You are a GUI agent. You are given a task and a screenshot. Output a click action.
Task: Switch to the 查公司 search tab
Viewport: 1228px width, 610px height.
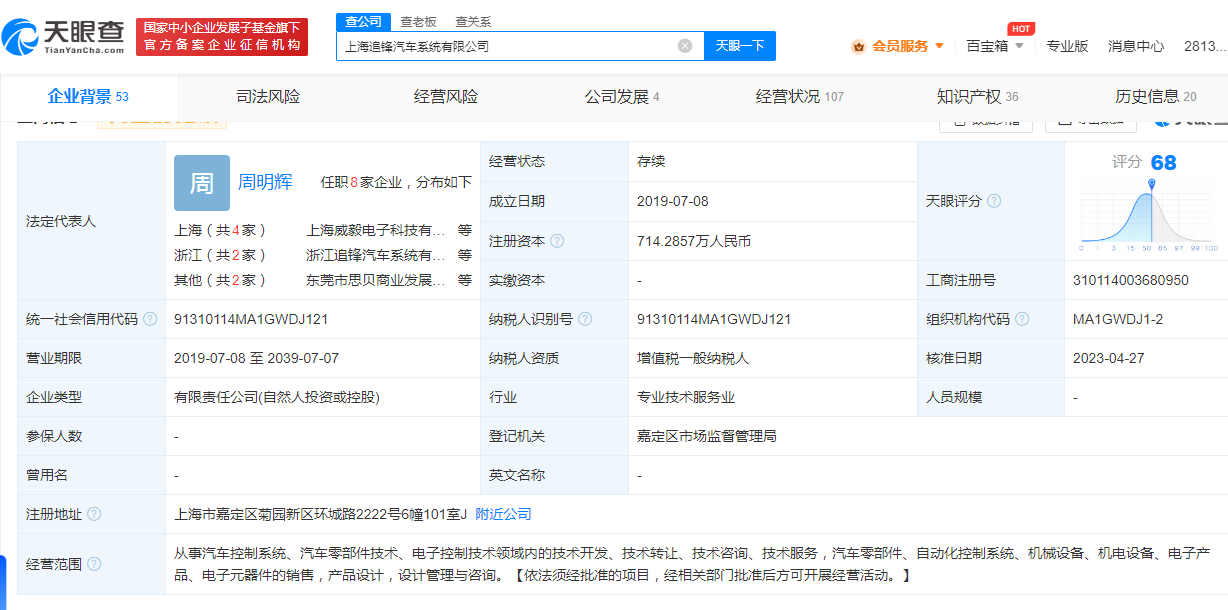[364, 21]
